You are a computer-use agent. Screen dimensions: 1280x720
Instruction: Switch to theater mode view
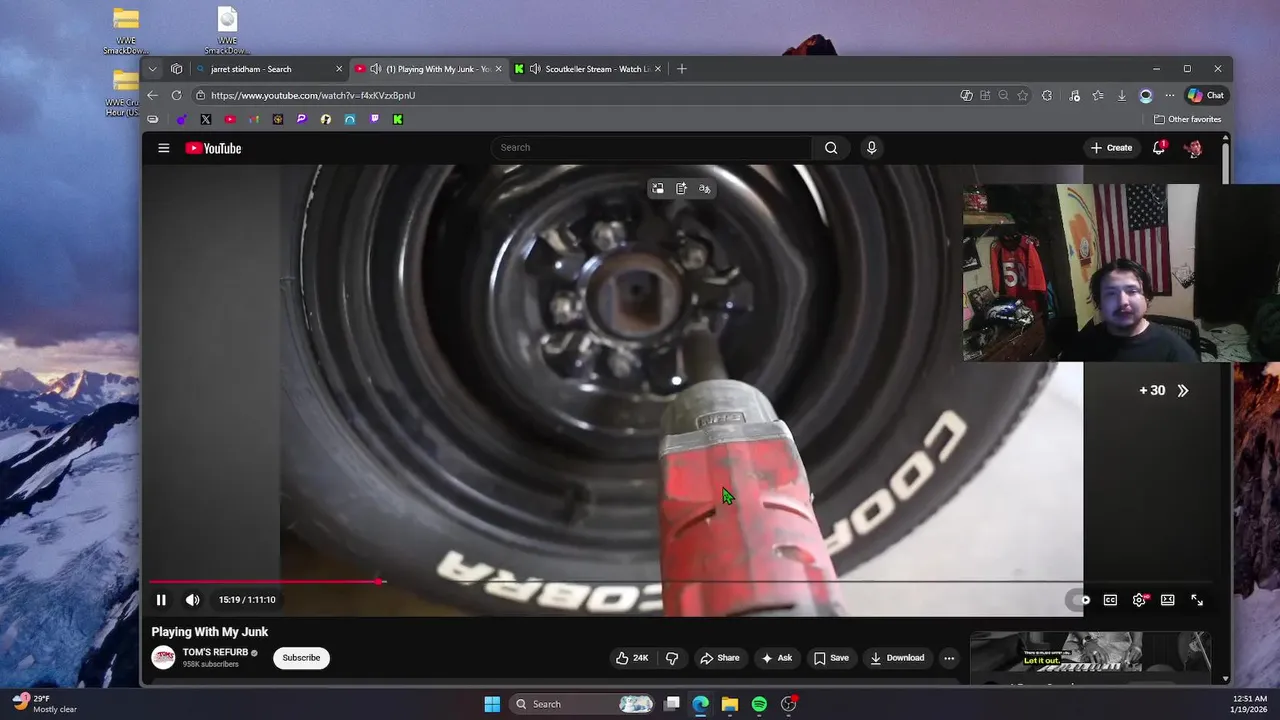click(x=1167, y=600)
